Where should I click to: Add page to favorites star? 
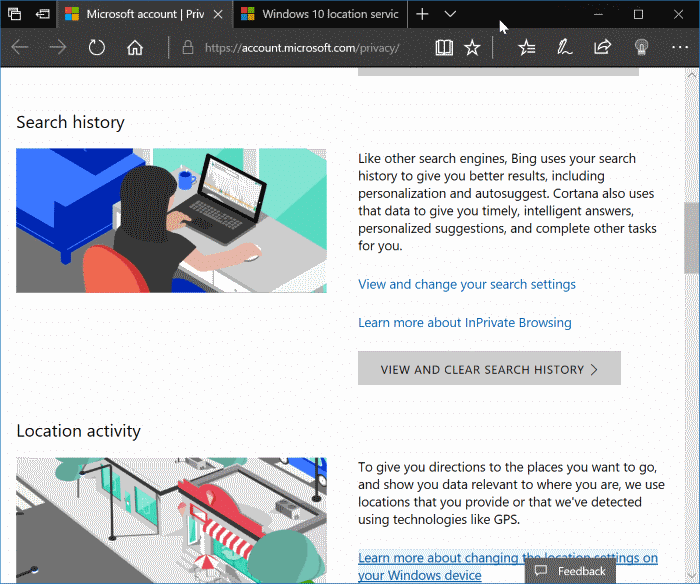(x=472, y=47)
